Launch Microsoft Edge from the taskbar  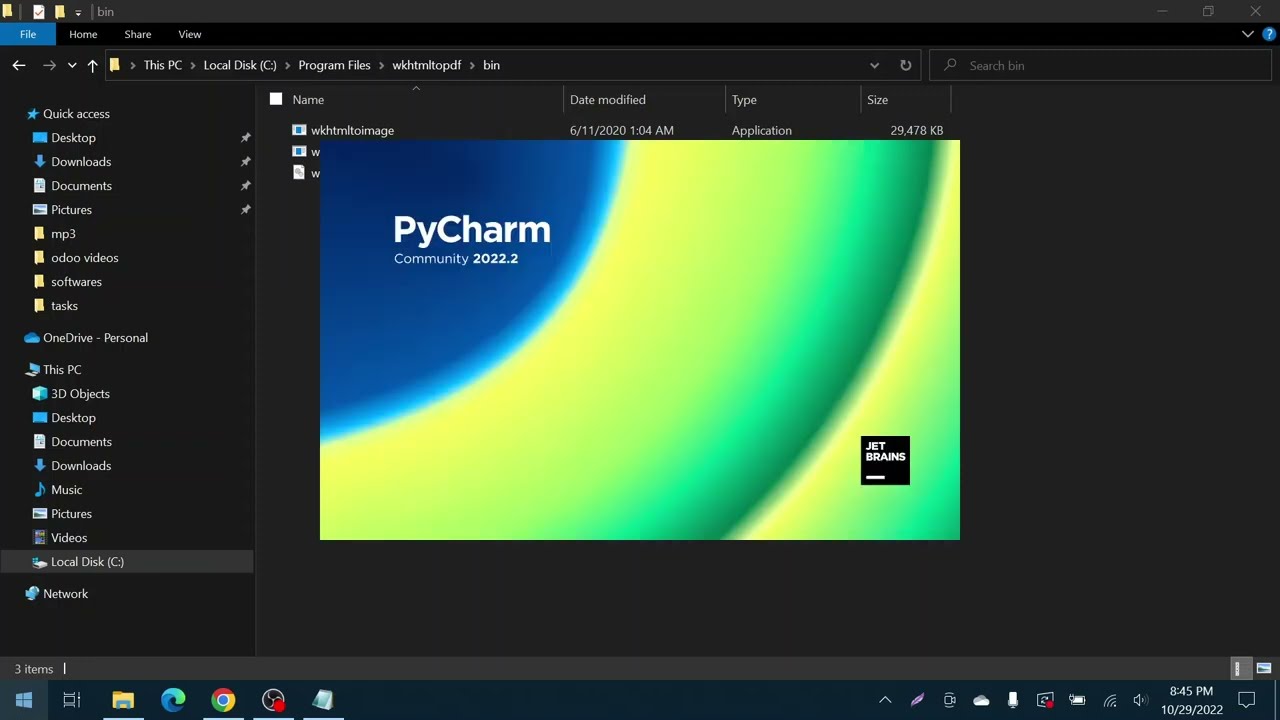click(x=173, y=700)
